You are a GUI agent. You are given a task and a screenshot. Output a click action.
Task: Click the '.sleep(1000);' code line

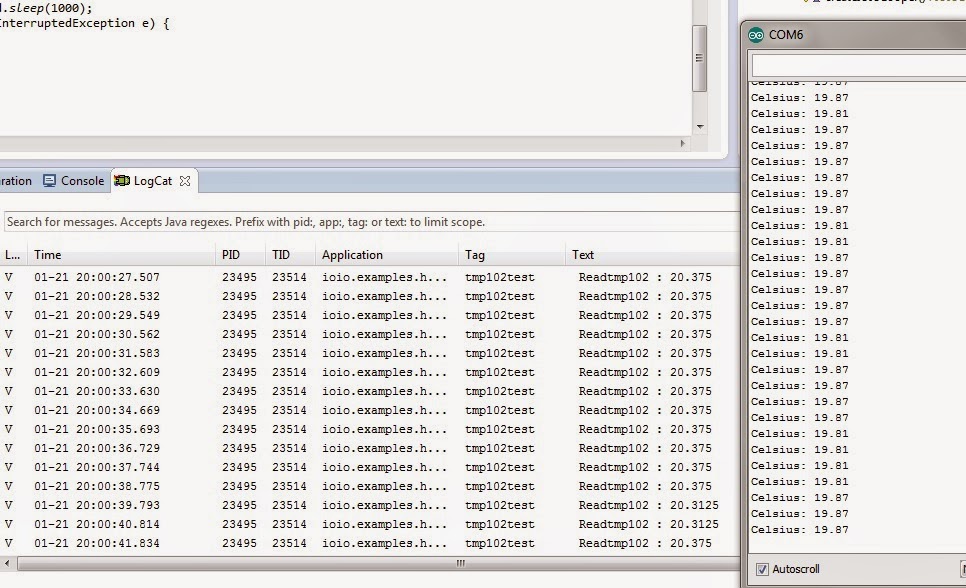point(46,8)
